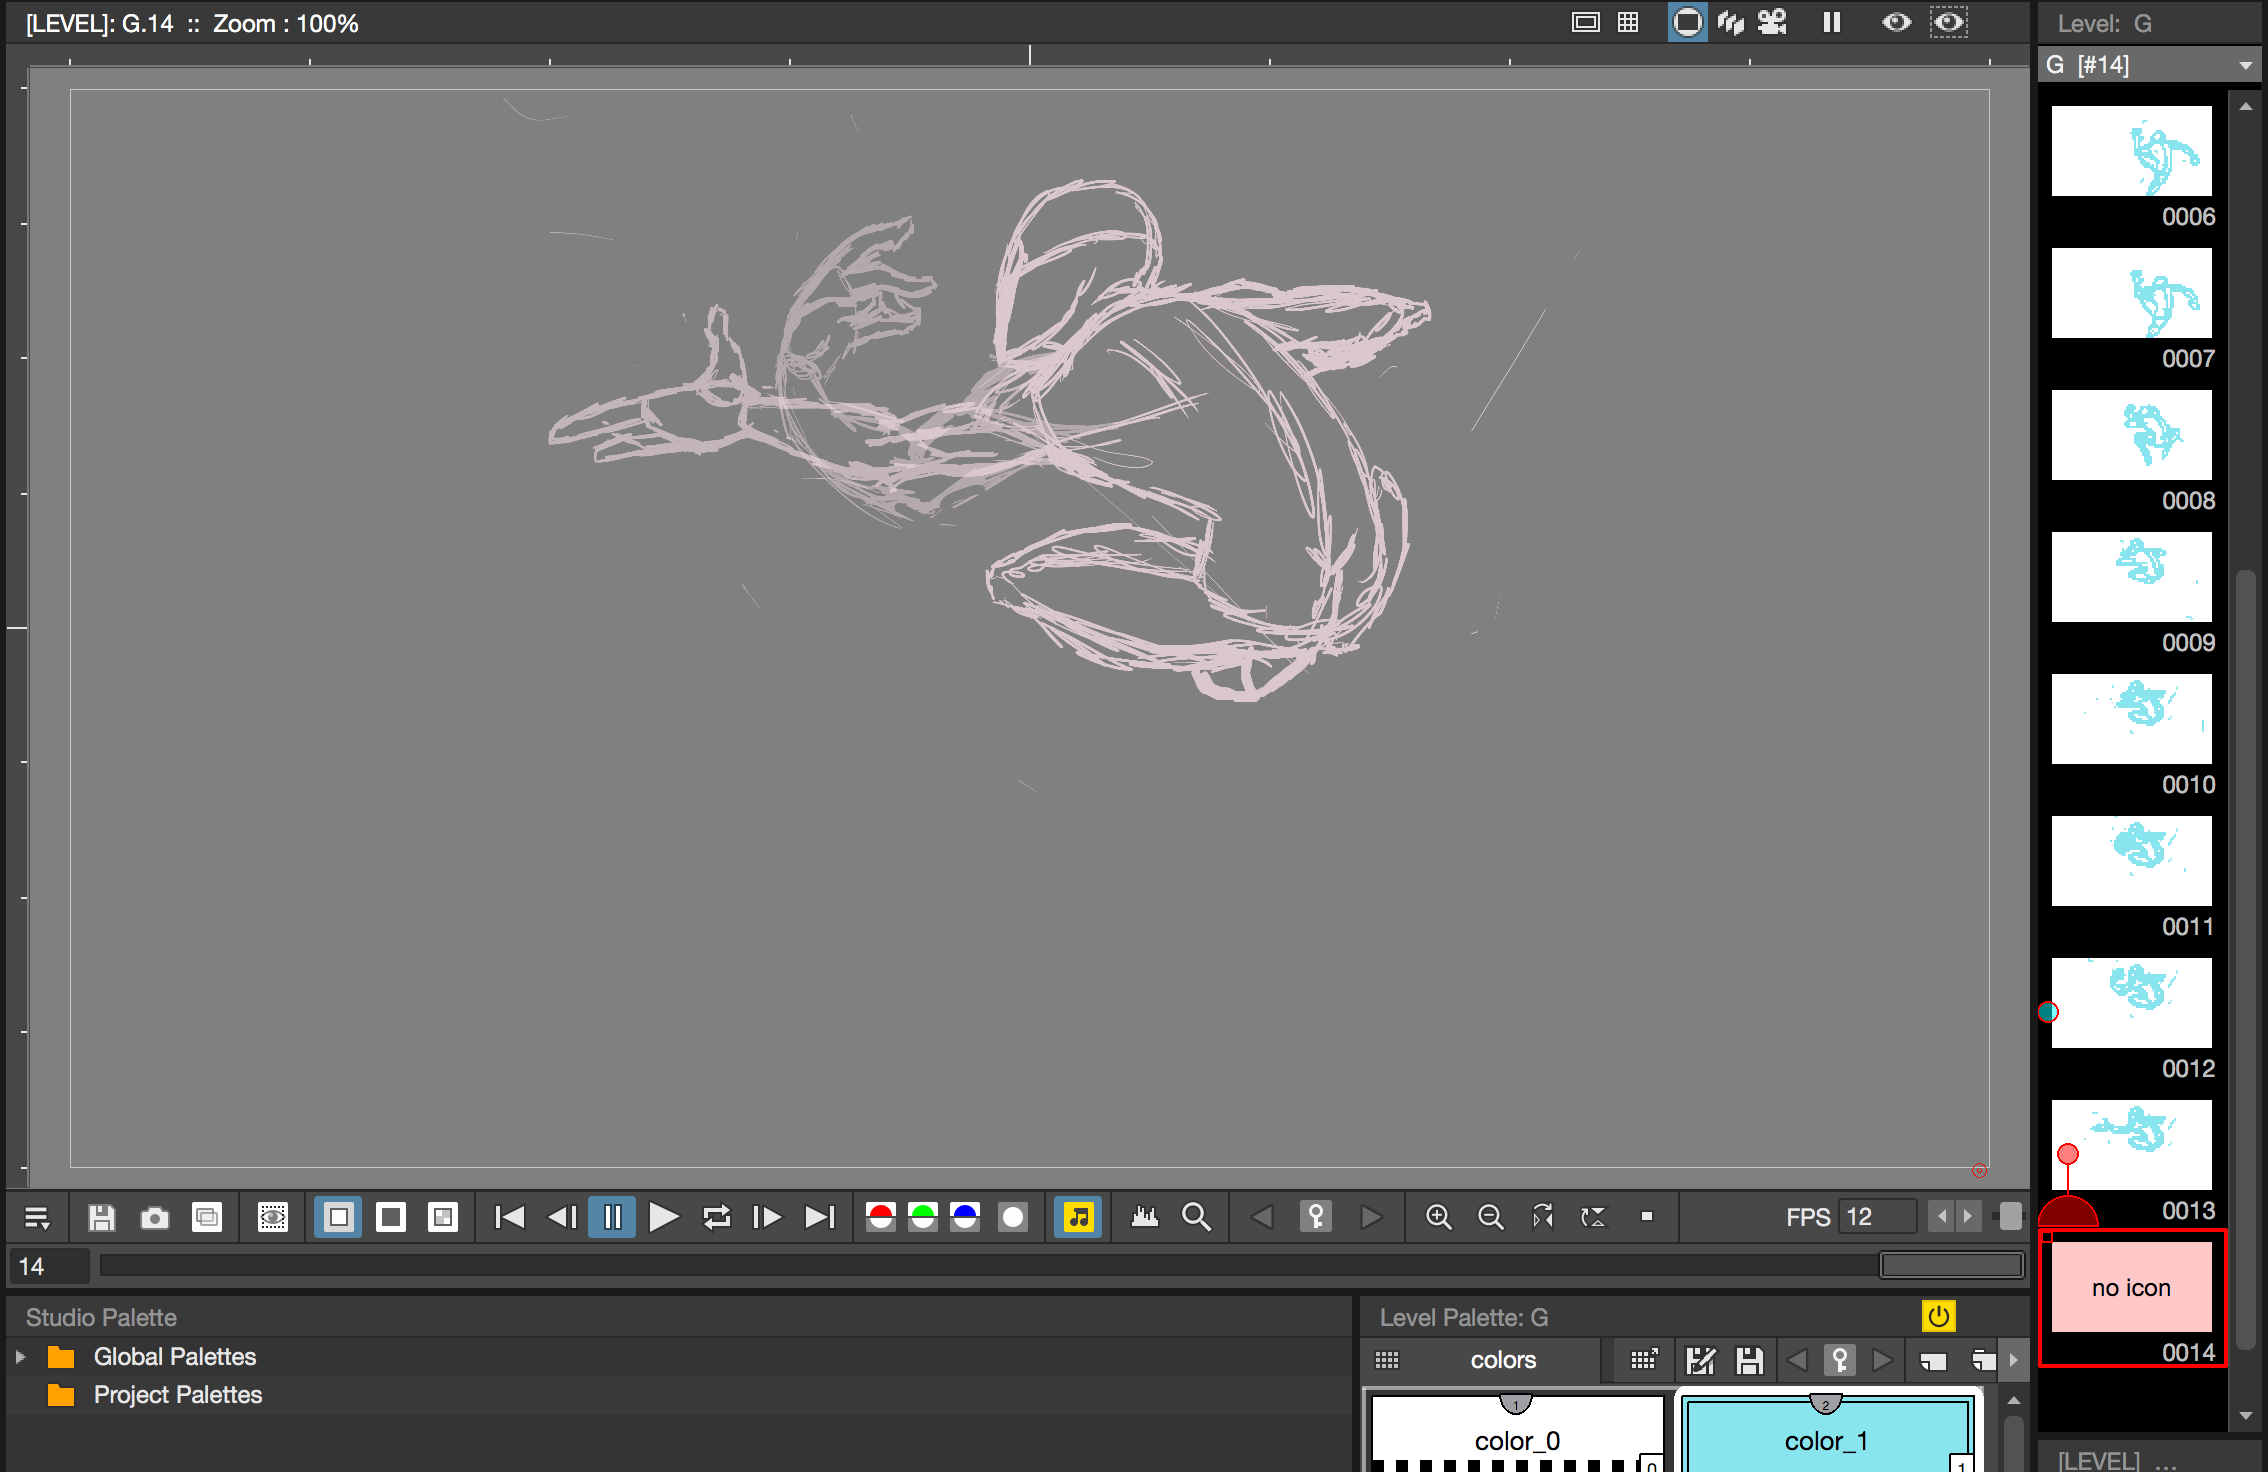
Task: Open the G [#14] level selector dropdown
Action: 2146,64
